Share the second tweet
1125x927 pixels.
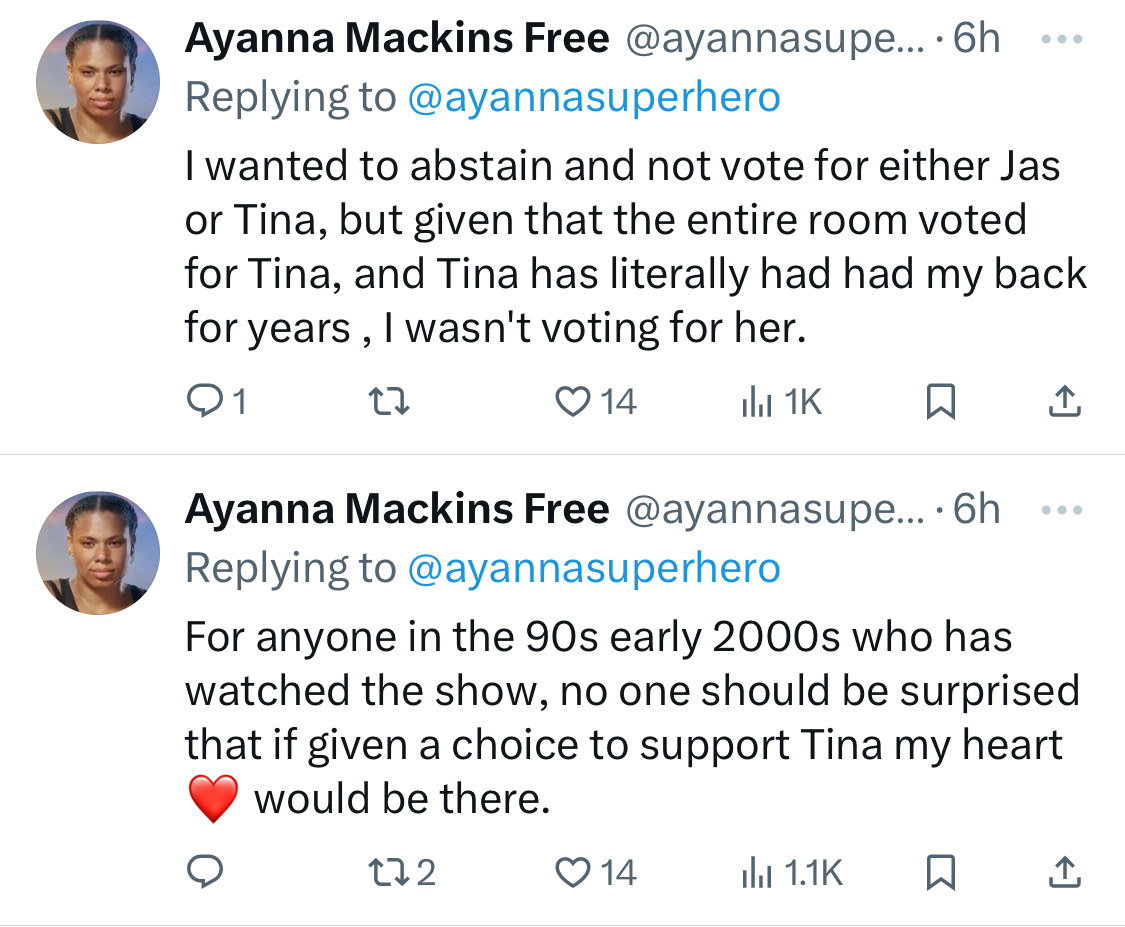click(1065, 872)
